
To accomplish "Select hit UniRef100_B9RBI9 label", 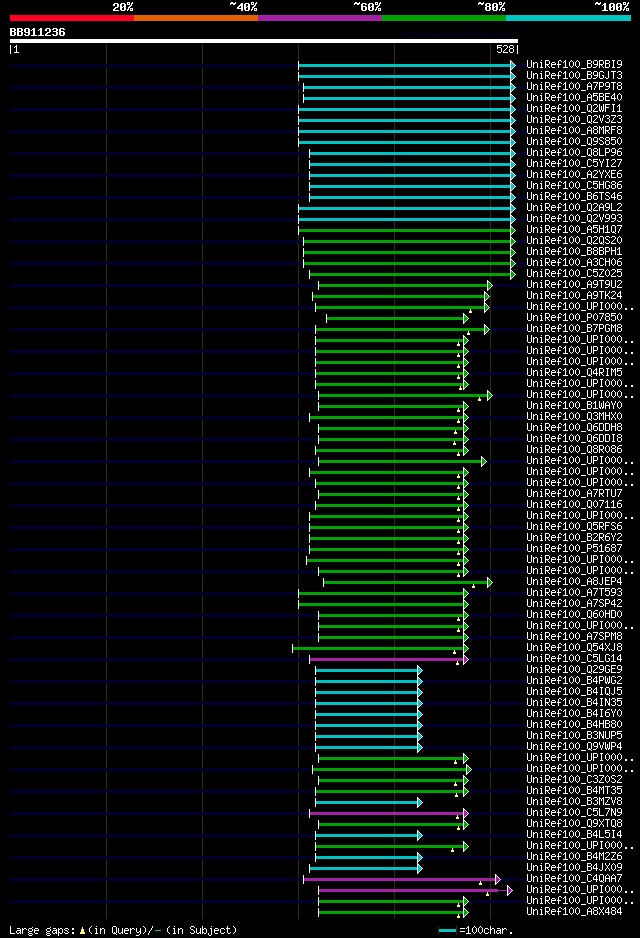I will tap(574, 64).
